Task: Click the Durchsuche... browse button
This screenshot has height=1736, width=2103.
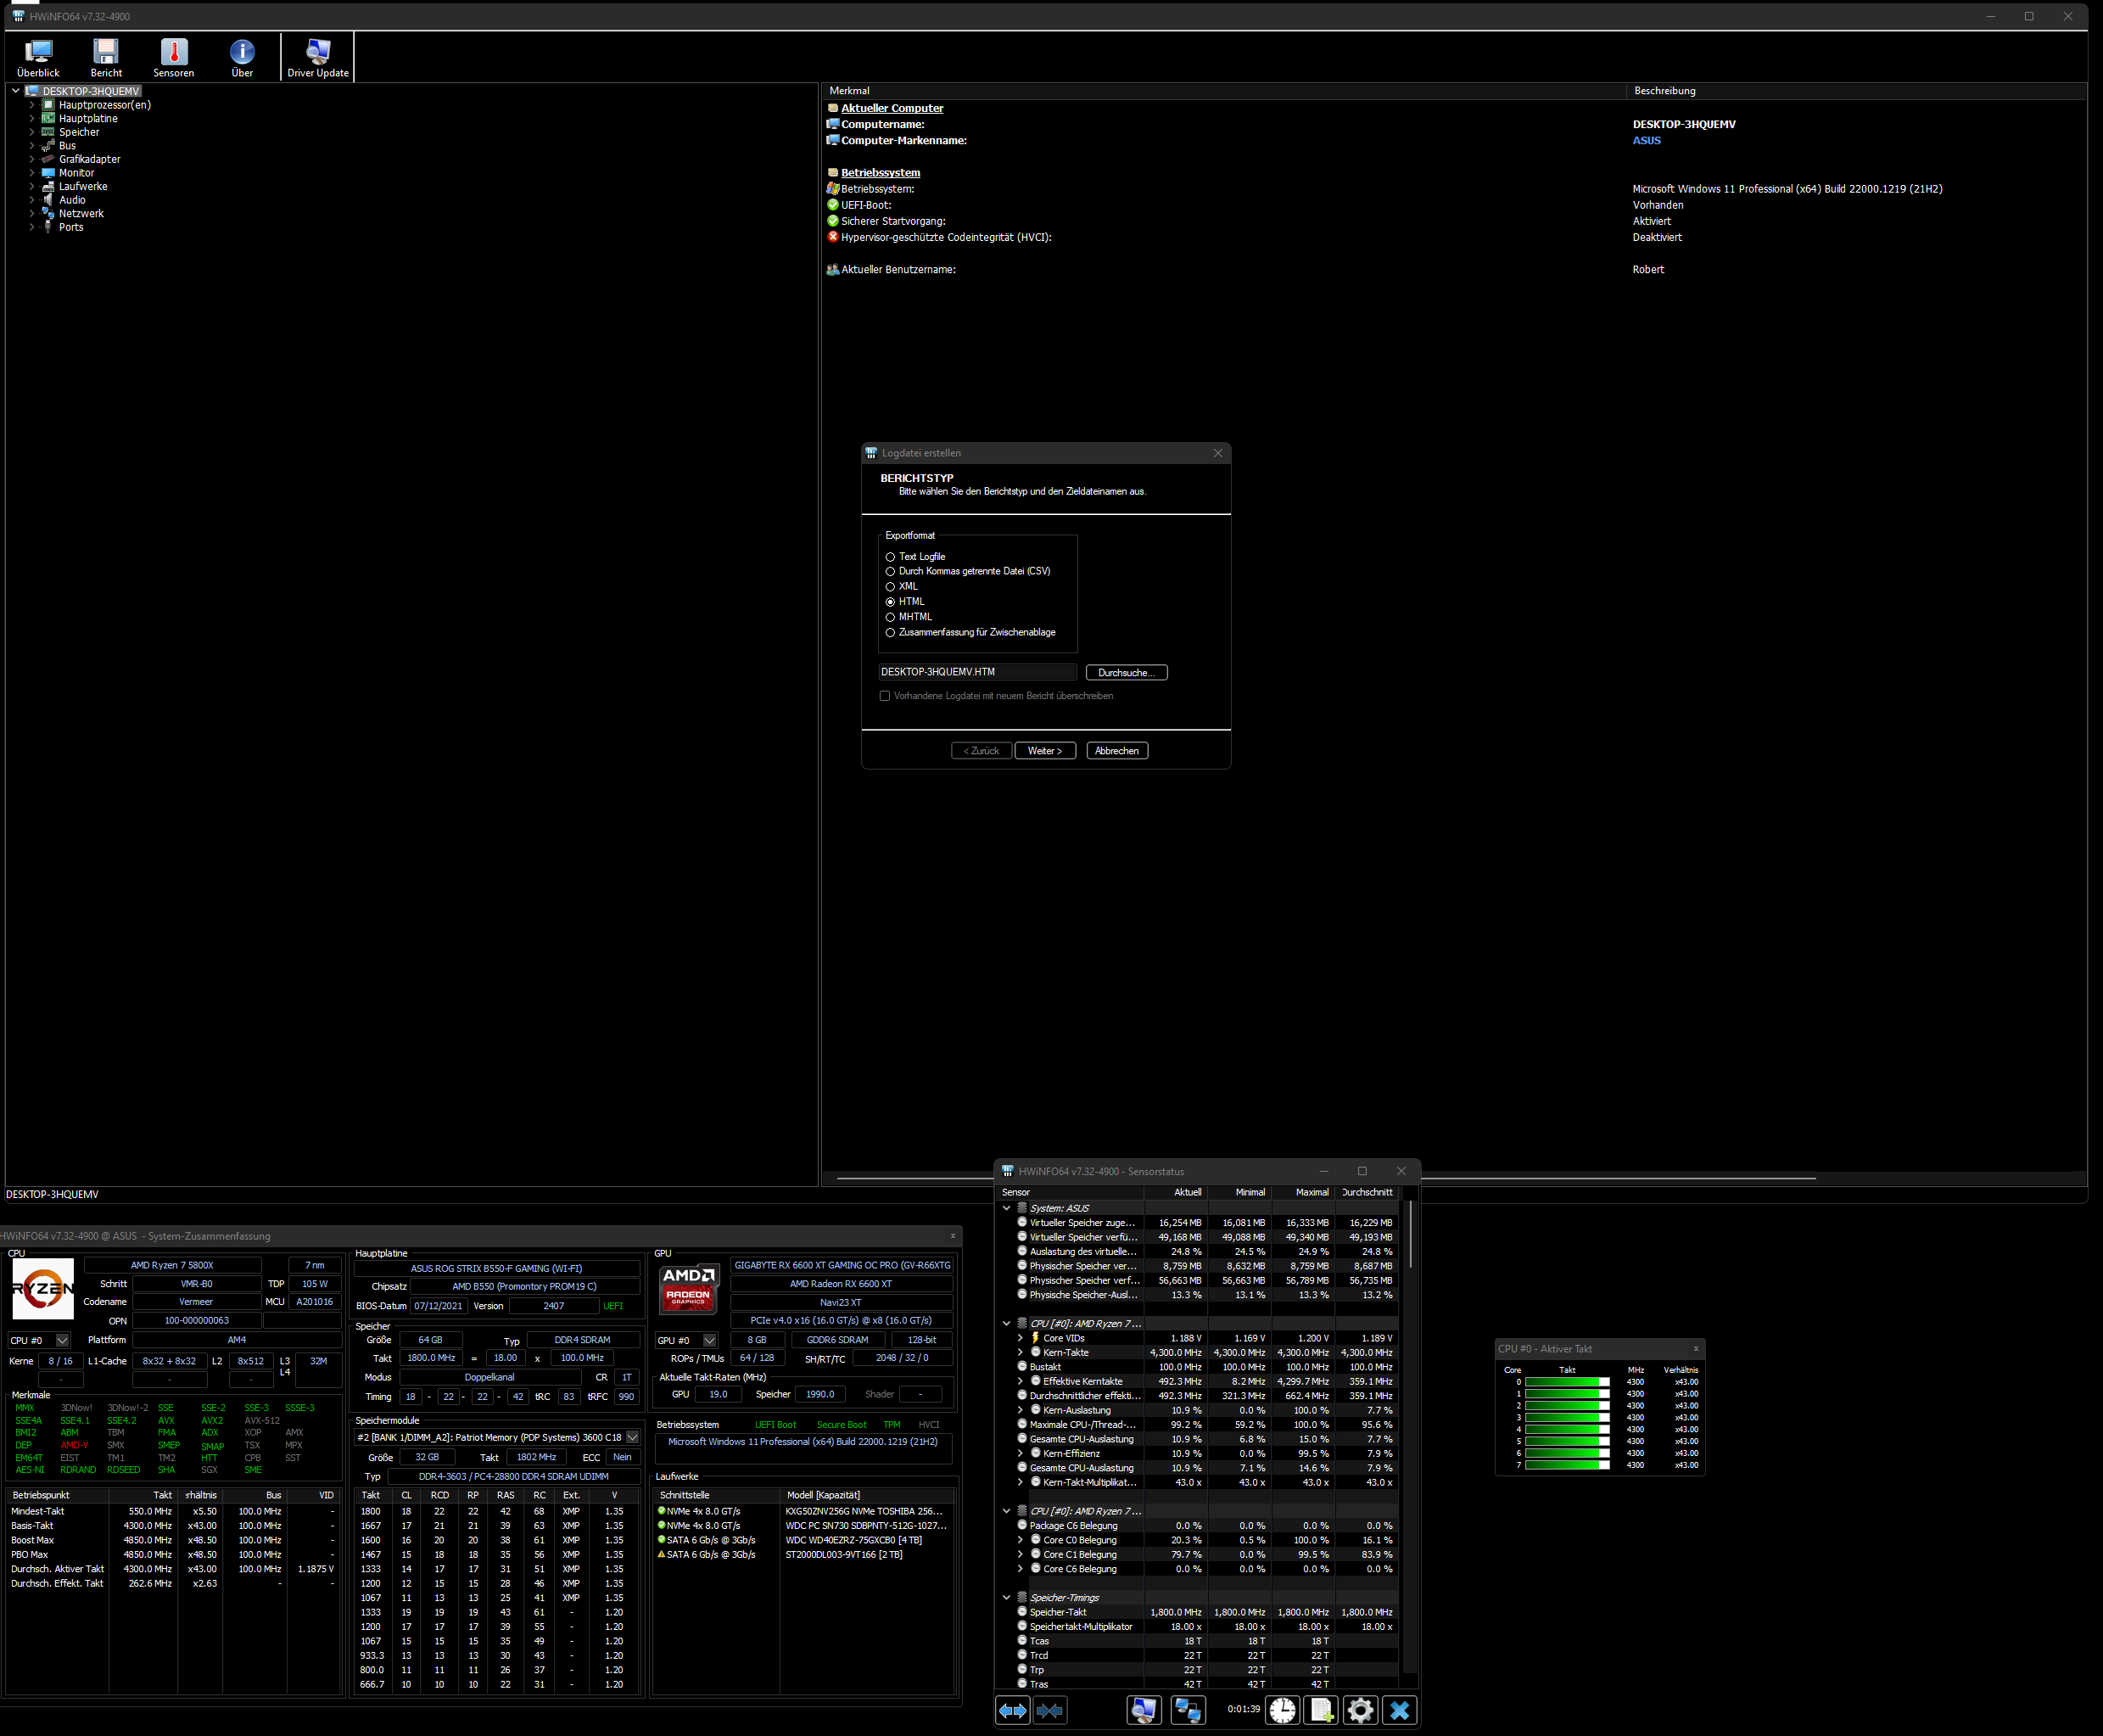Action: (1126, 673)
